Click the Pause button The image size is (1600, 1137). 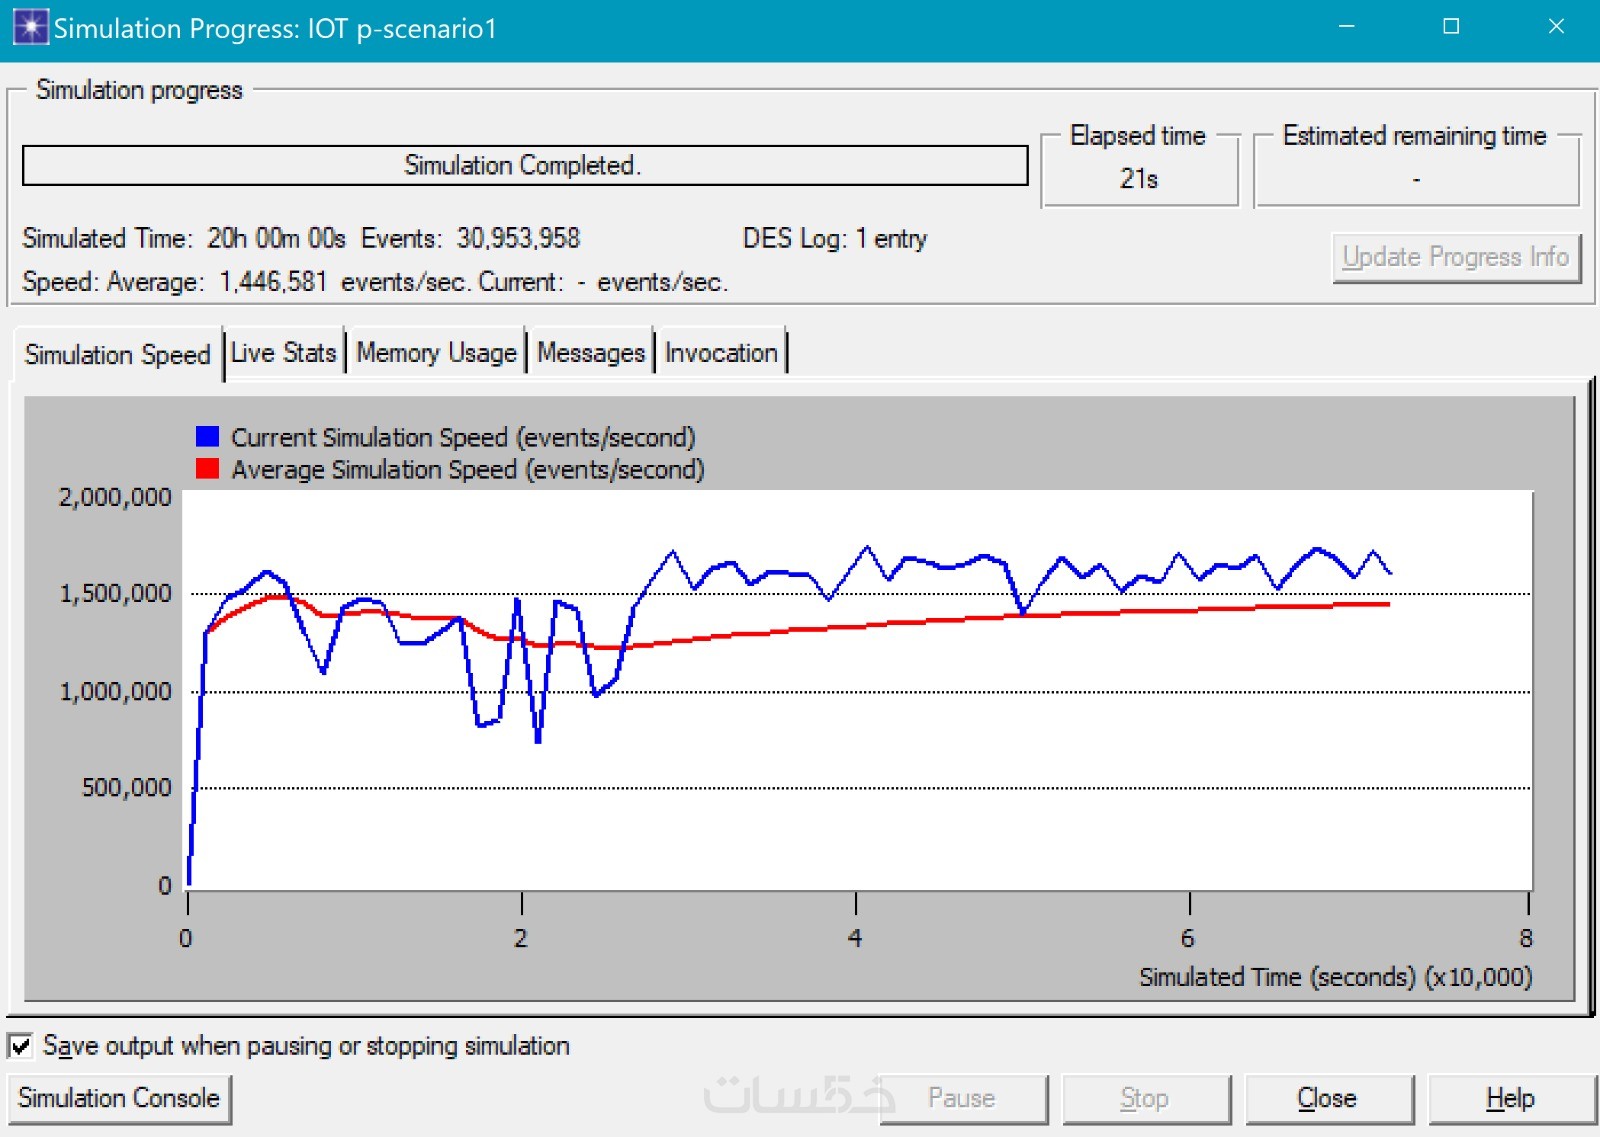pos(962,1098)
